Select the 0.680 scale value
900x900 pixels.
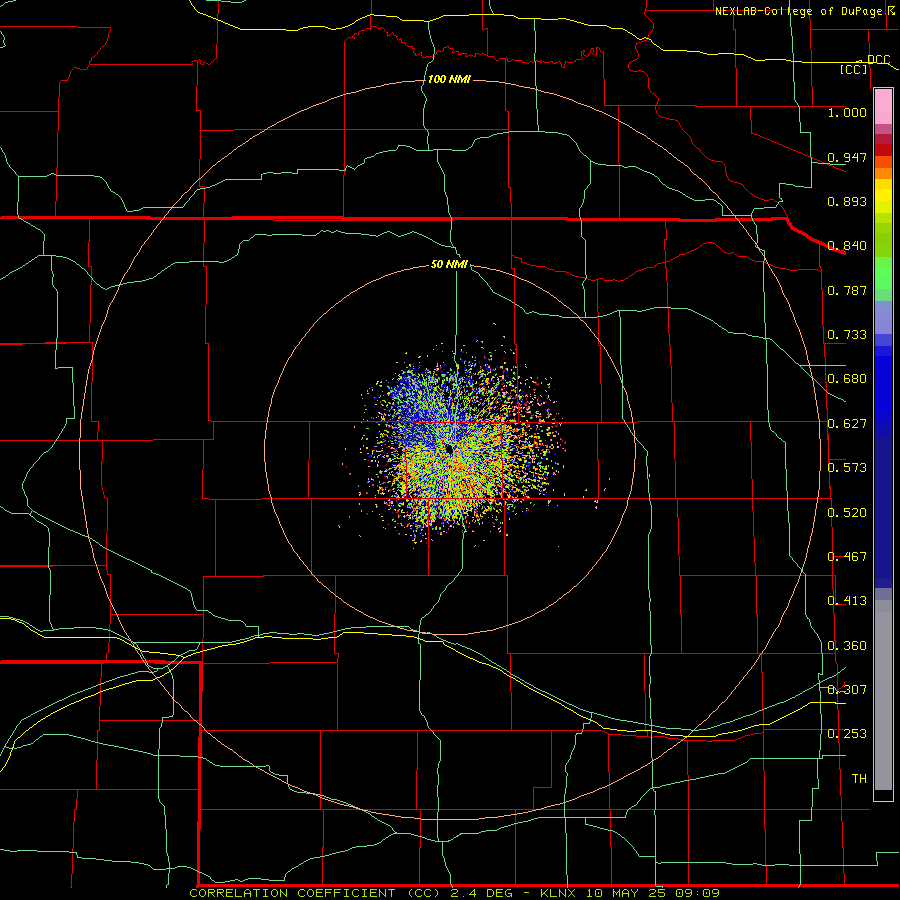pyautogui.click(x=847, y=379)
